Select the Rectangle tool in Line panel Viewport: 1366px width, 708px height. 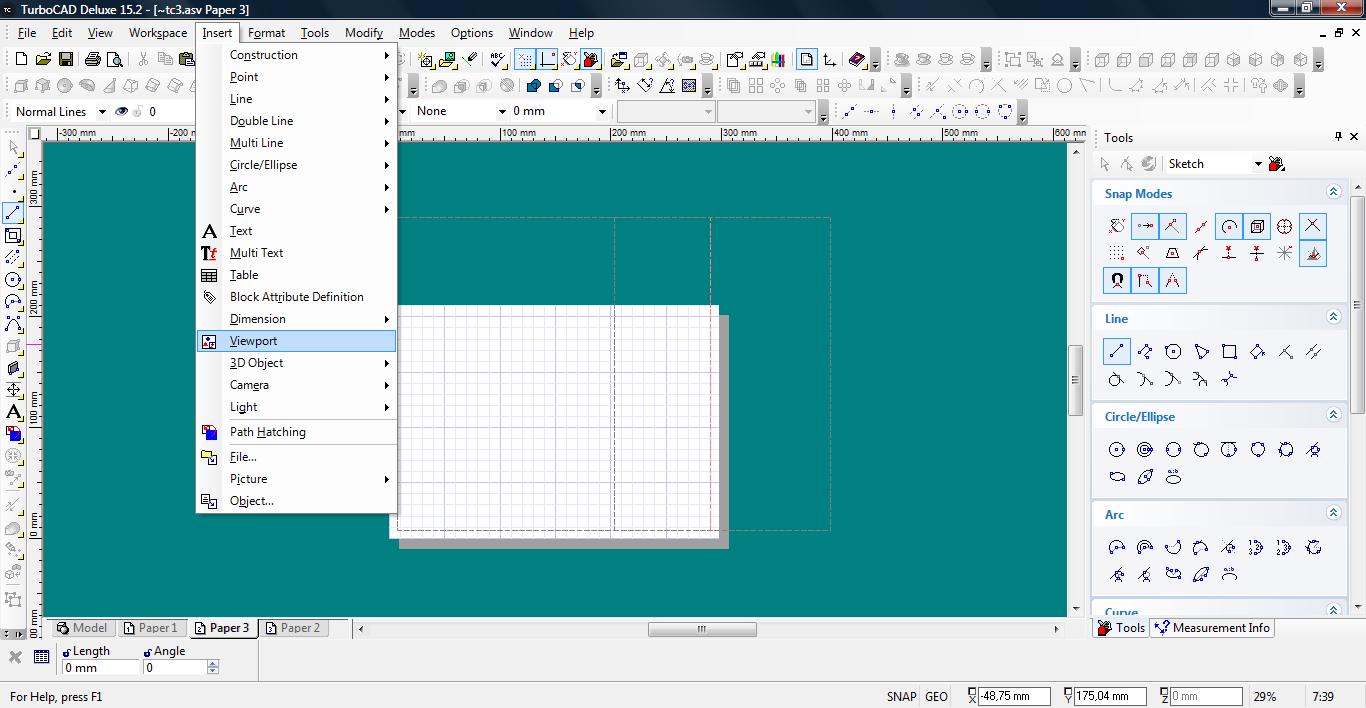[x=1229, y=351]
